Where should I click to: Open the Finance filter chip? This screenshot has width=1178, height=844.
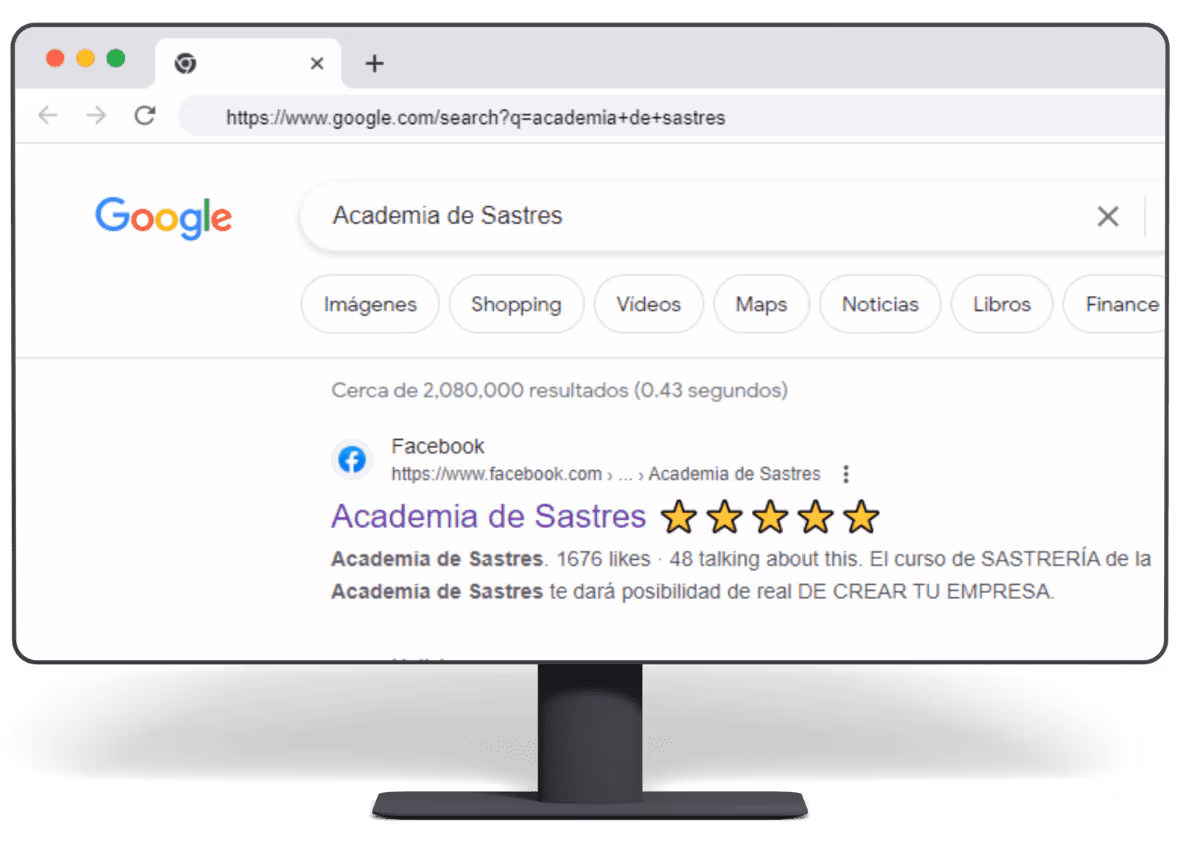[x=1116, y=304]
